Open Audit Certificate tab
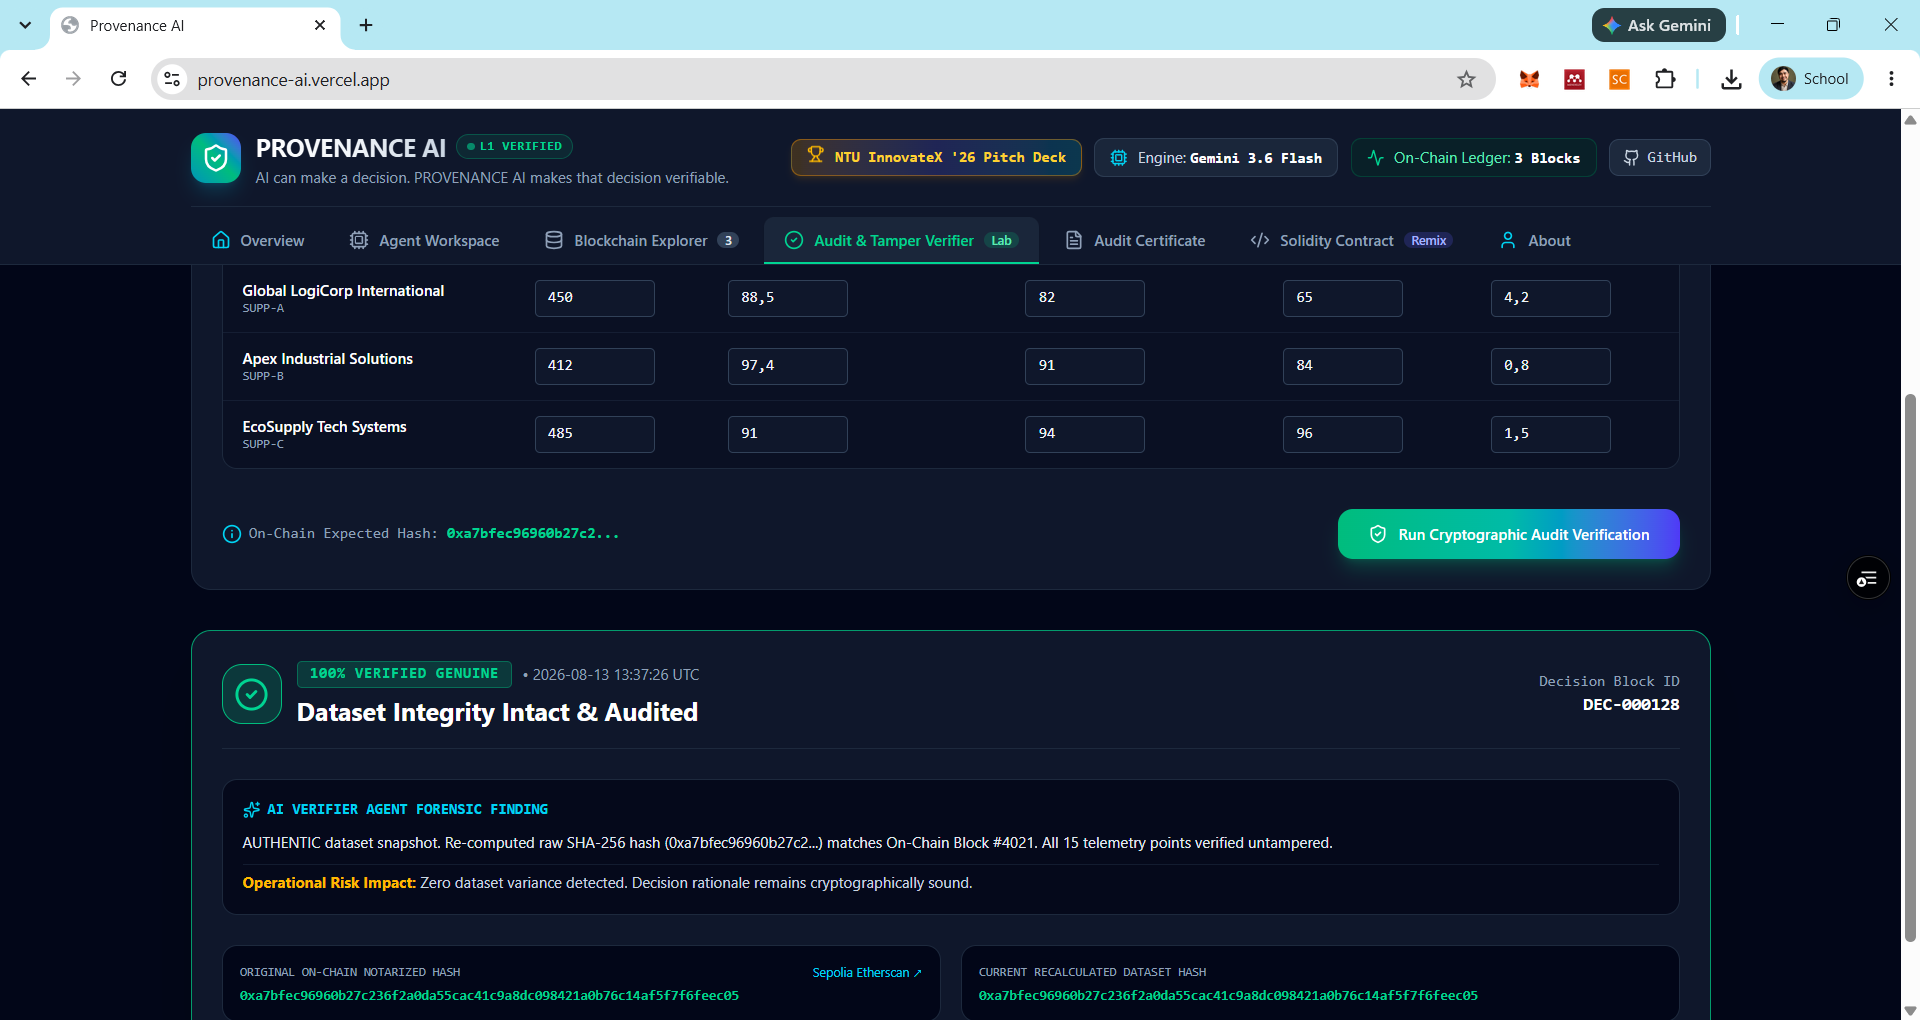The width and height of the screenshot is (1920, 1020). [1135, 240]
